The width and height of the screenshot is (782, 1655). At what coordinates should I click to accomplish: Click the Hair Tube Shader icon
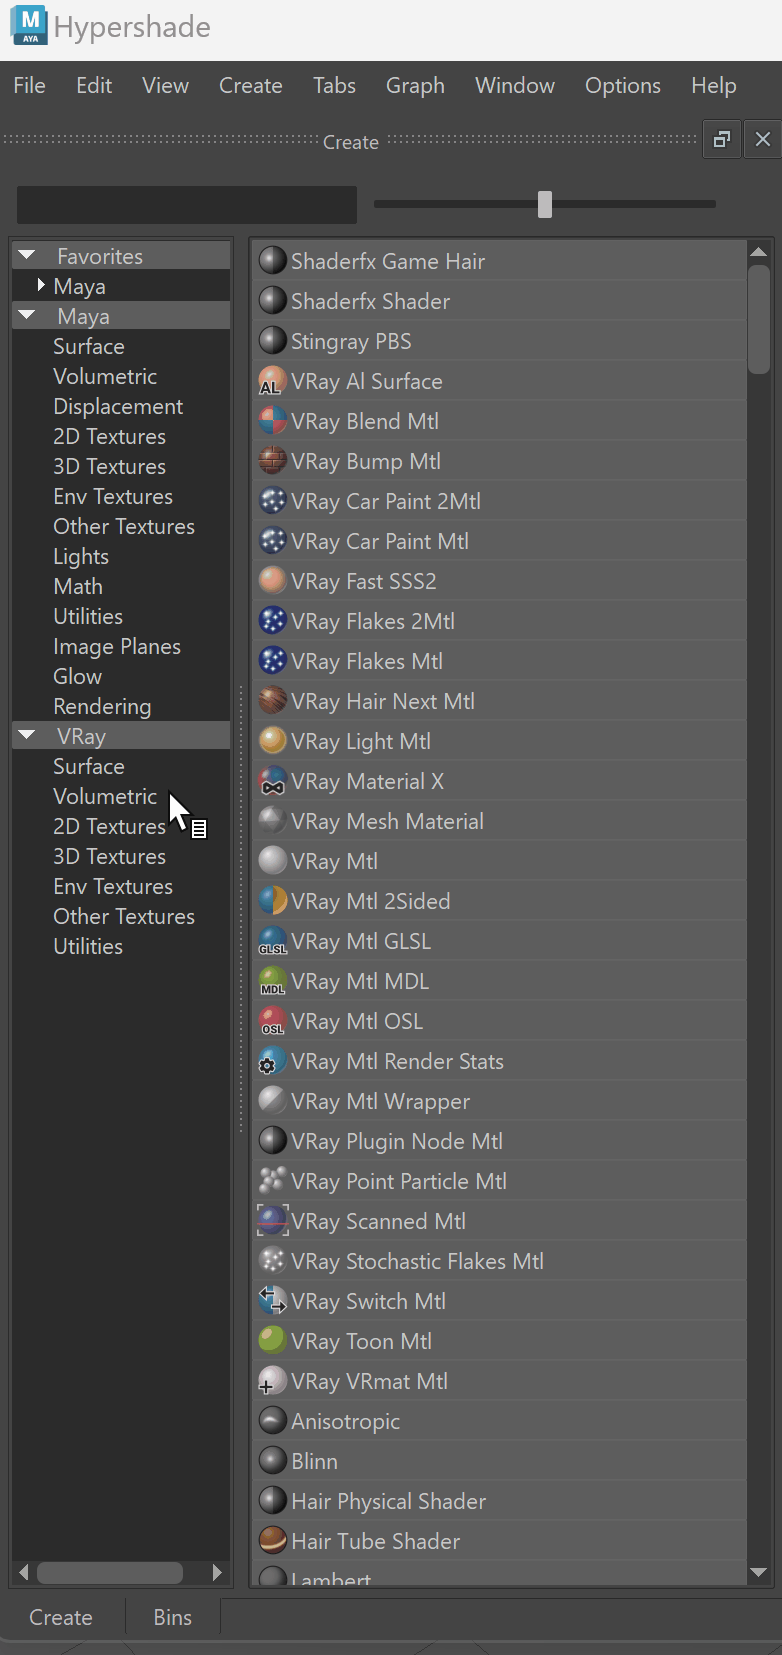pos(273,1541)
